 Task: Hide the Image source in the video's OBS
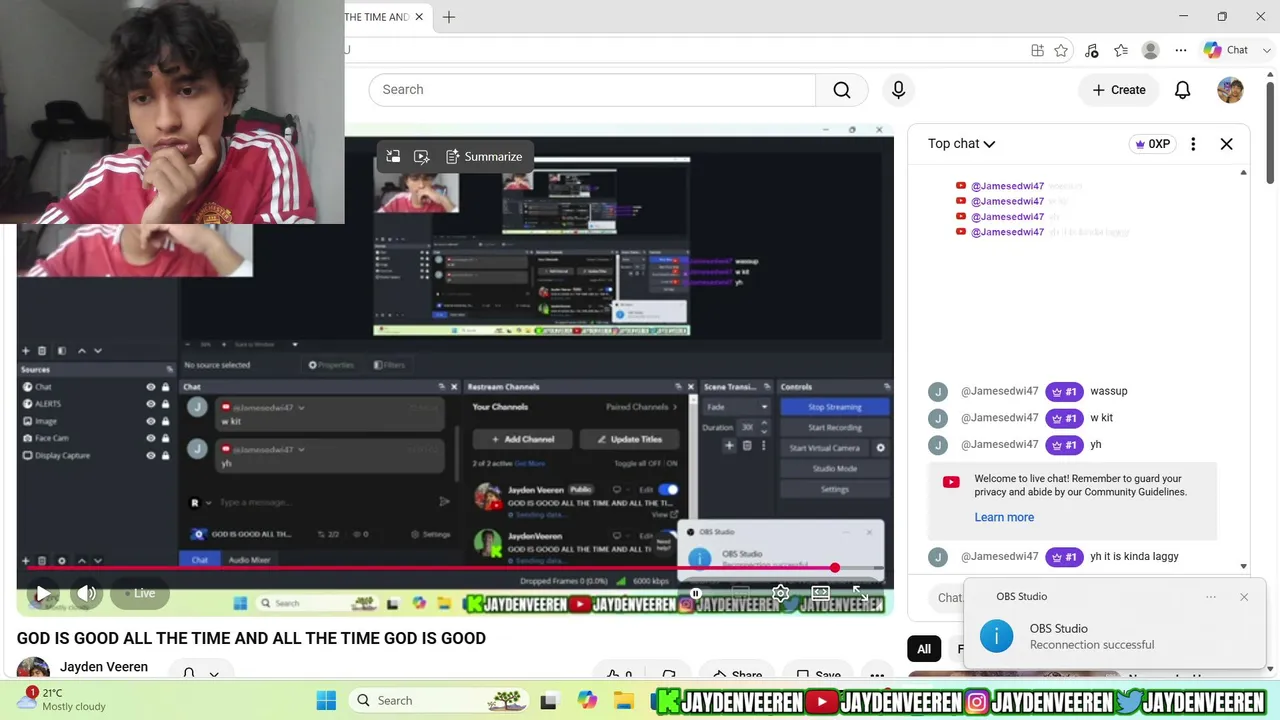click(x=151, y=421)
